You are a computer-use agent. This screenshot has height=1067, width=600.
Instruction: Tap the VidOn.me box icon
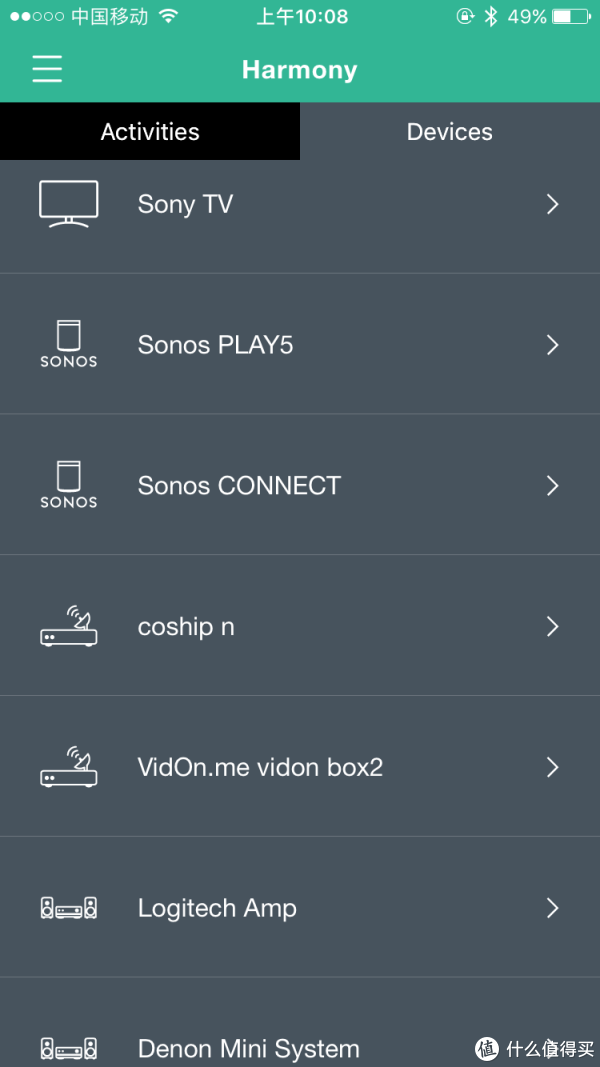[68, 767]
